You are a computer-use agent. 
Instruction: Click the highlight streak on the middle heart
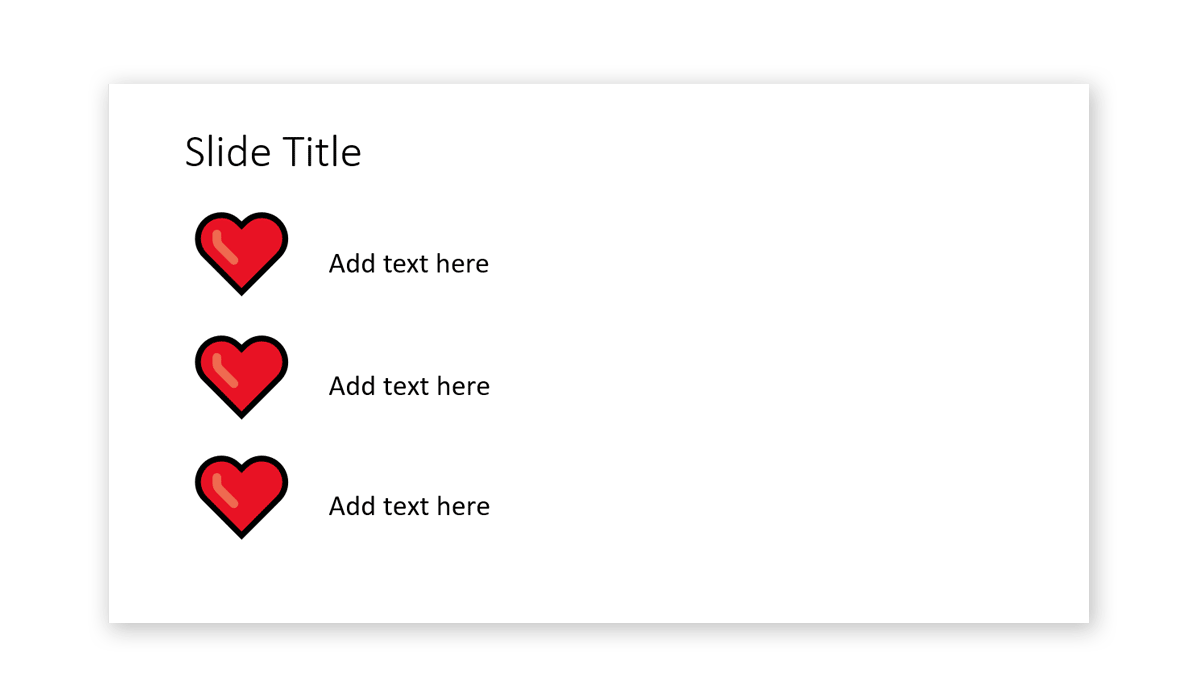click(225, 370)
